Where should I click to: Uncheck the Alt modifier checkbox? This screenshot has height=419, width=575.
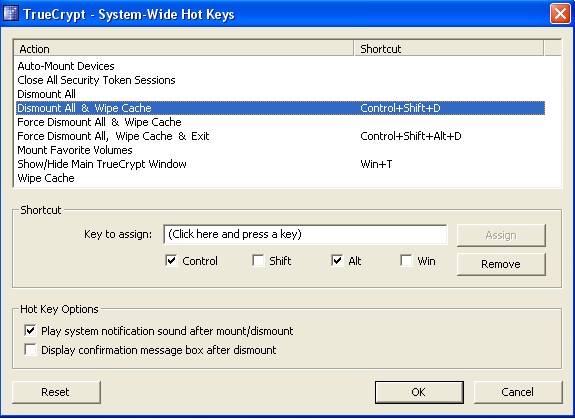click(337, 261)
